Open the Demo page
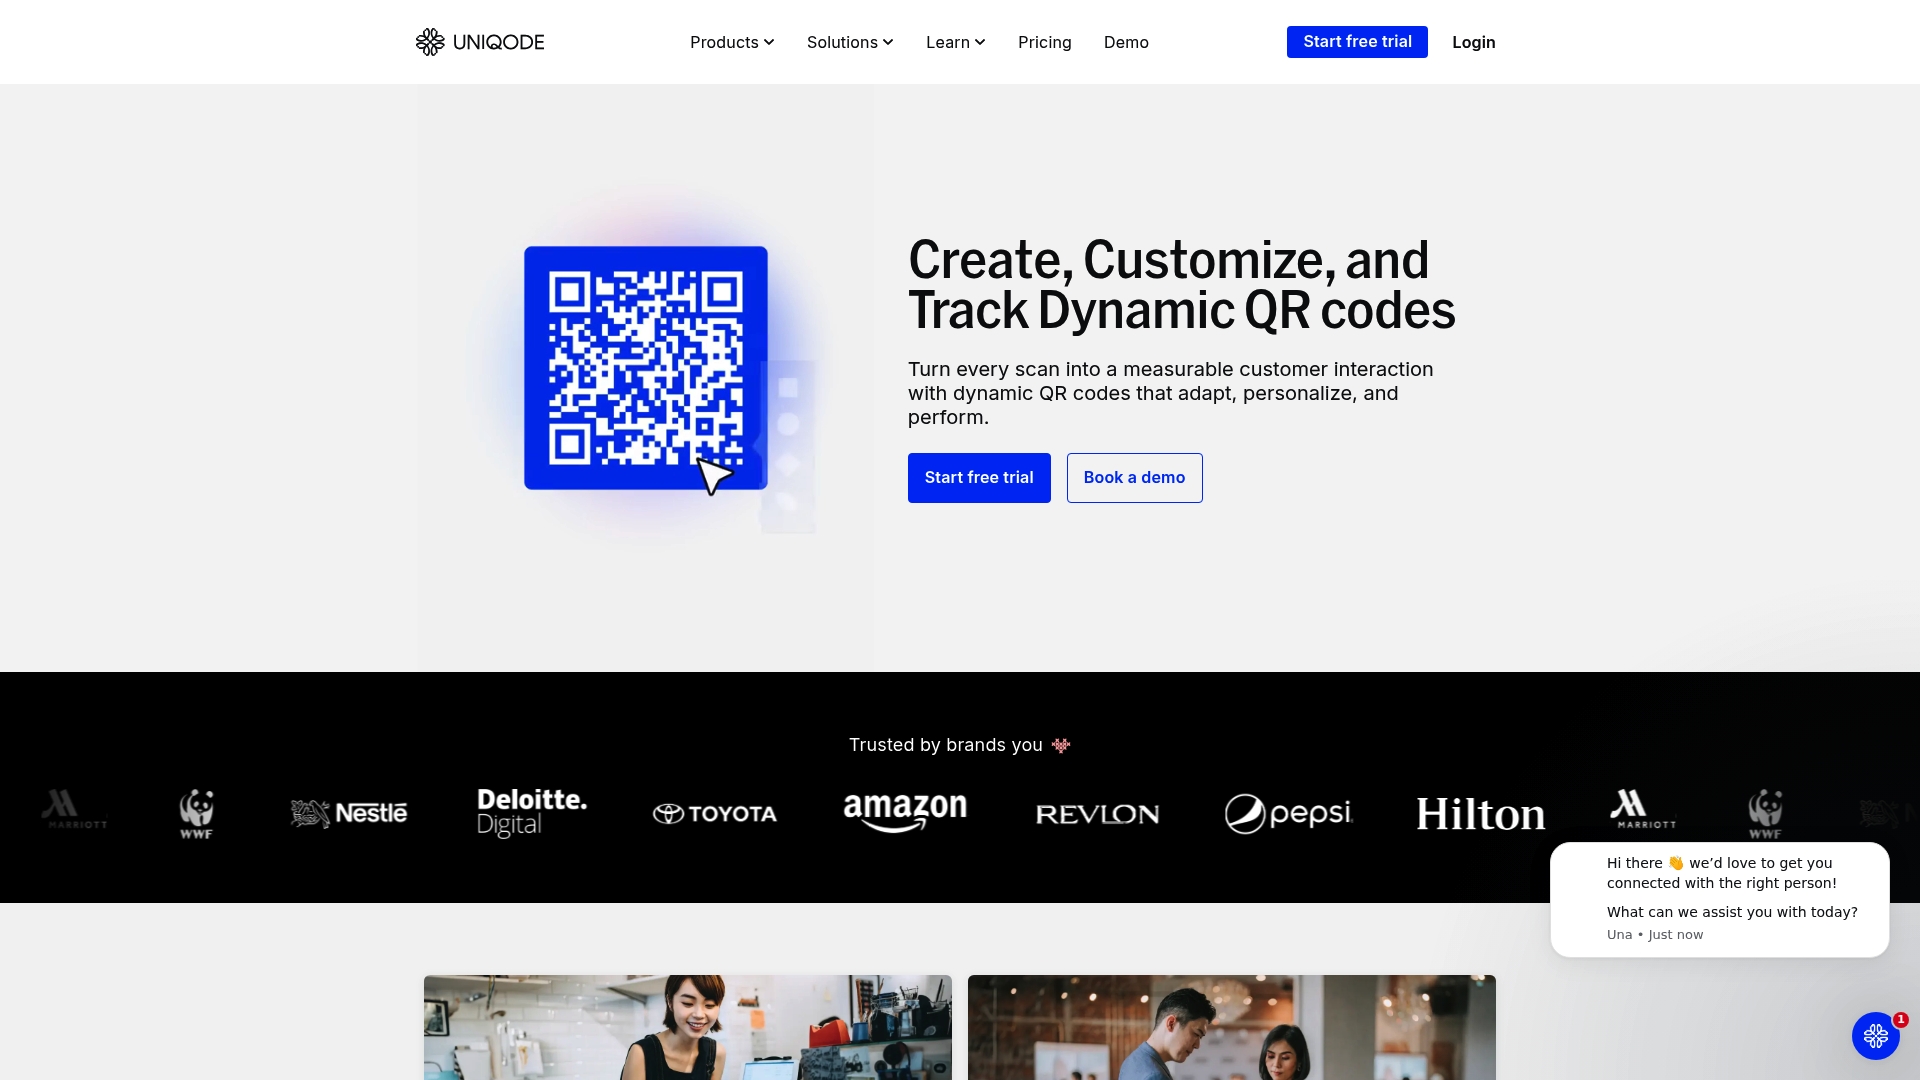This screenshot has height=1080, width=1920. [x=1126, y=42]
